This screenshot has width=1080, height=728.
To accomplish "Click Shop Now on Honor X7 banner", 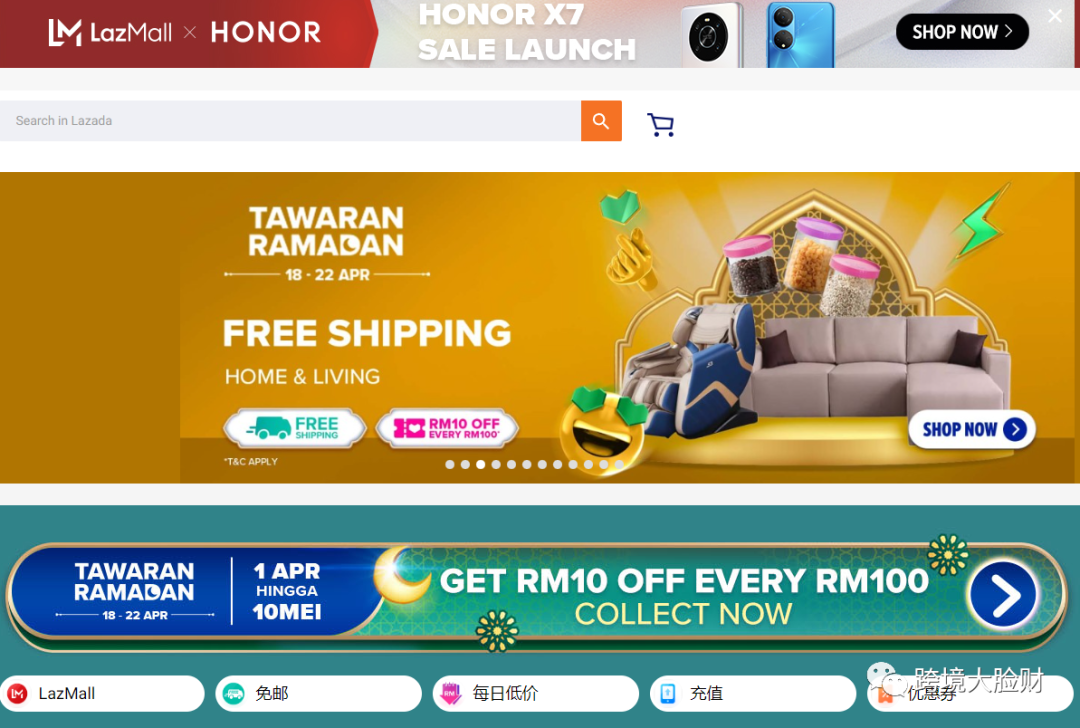I will point(962,32).
